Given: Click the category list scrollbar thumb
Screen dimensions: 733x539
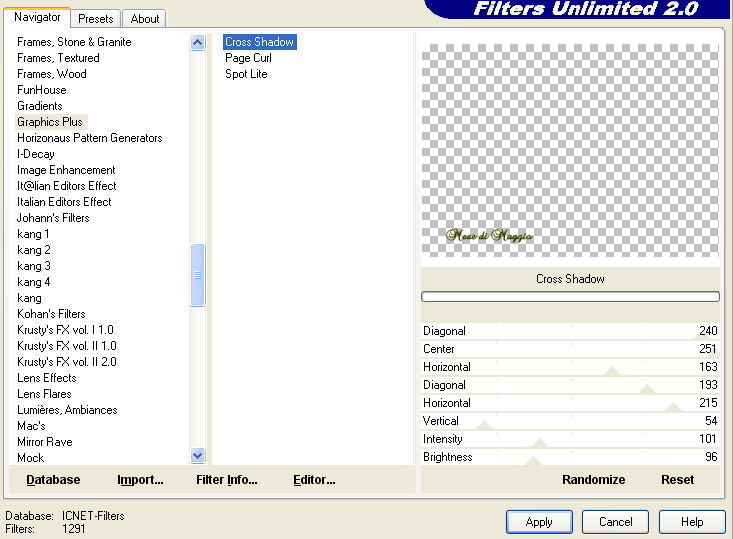Looking at the screenshot, I should (x=198, y=275).
